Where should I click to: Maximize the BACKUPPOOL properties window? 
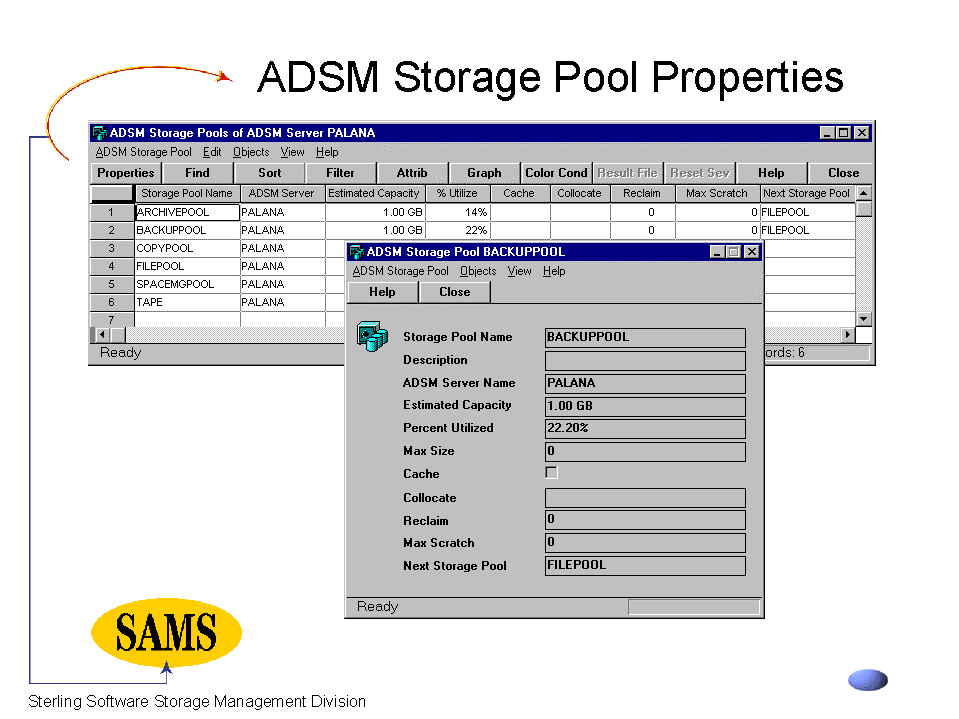[x=735, y=252]
